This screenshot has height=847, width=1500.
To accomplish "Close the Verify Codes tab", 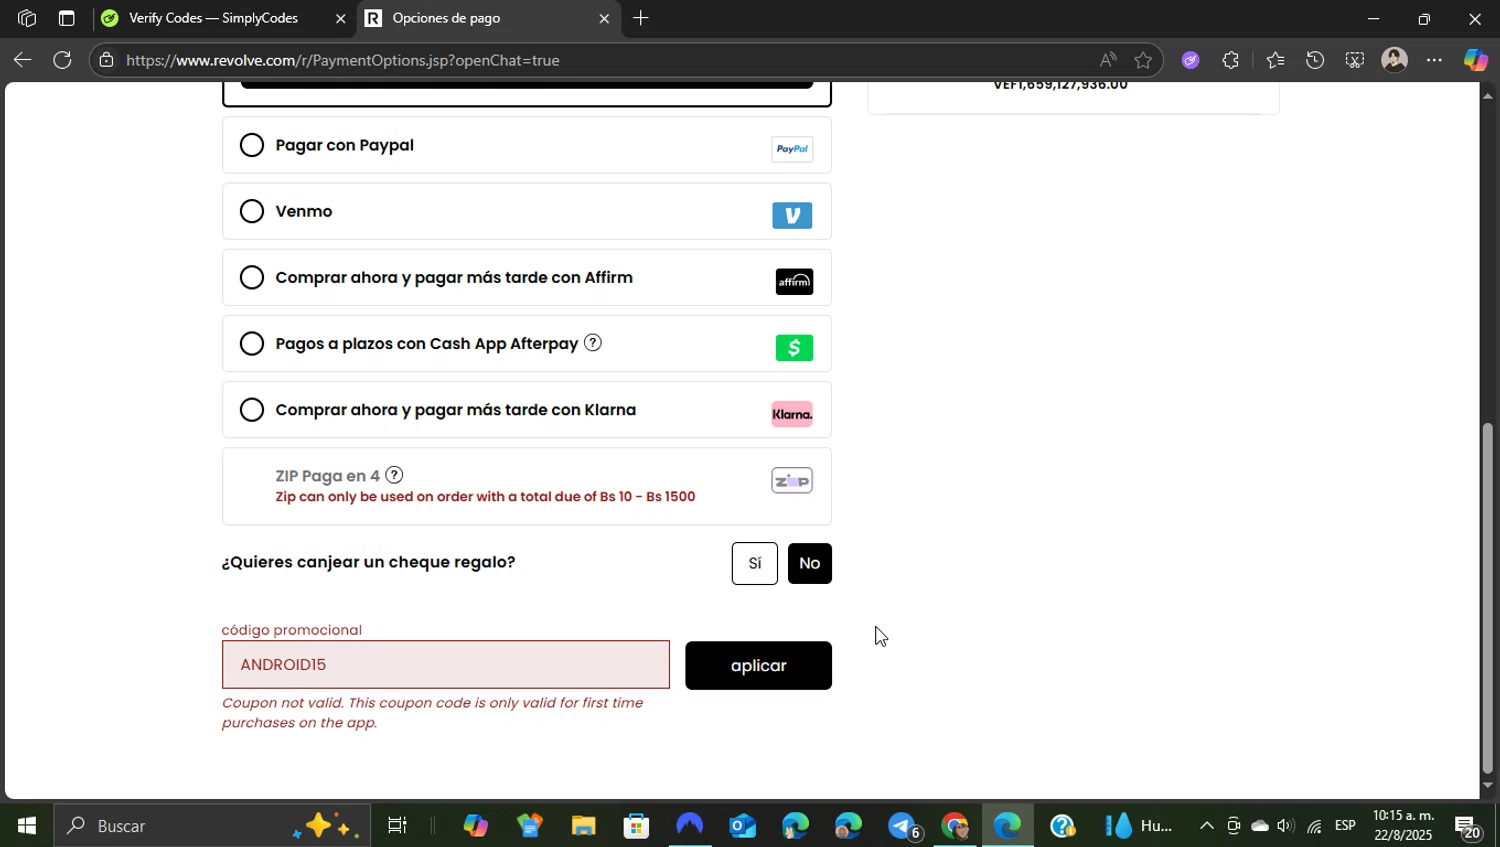I will pos(340,18).
